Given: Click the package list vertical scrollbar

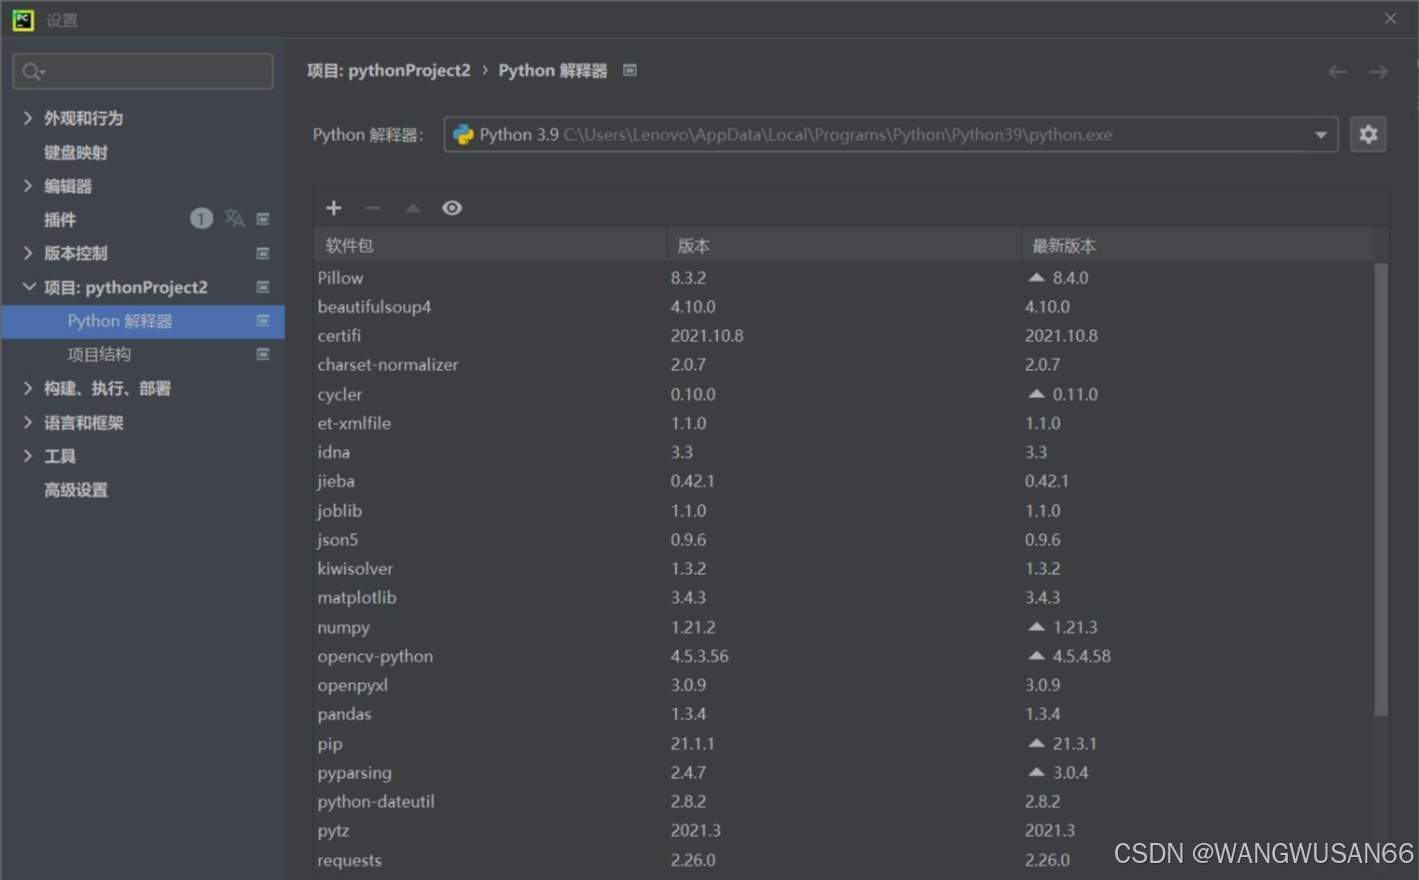Looking at the screenshot, I should tap(1381, 490).
